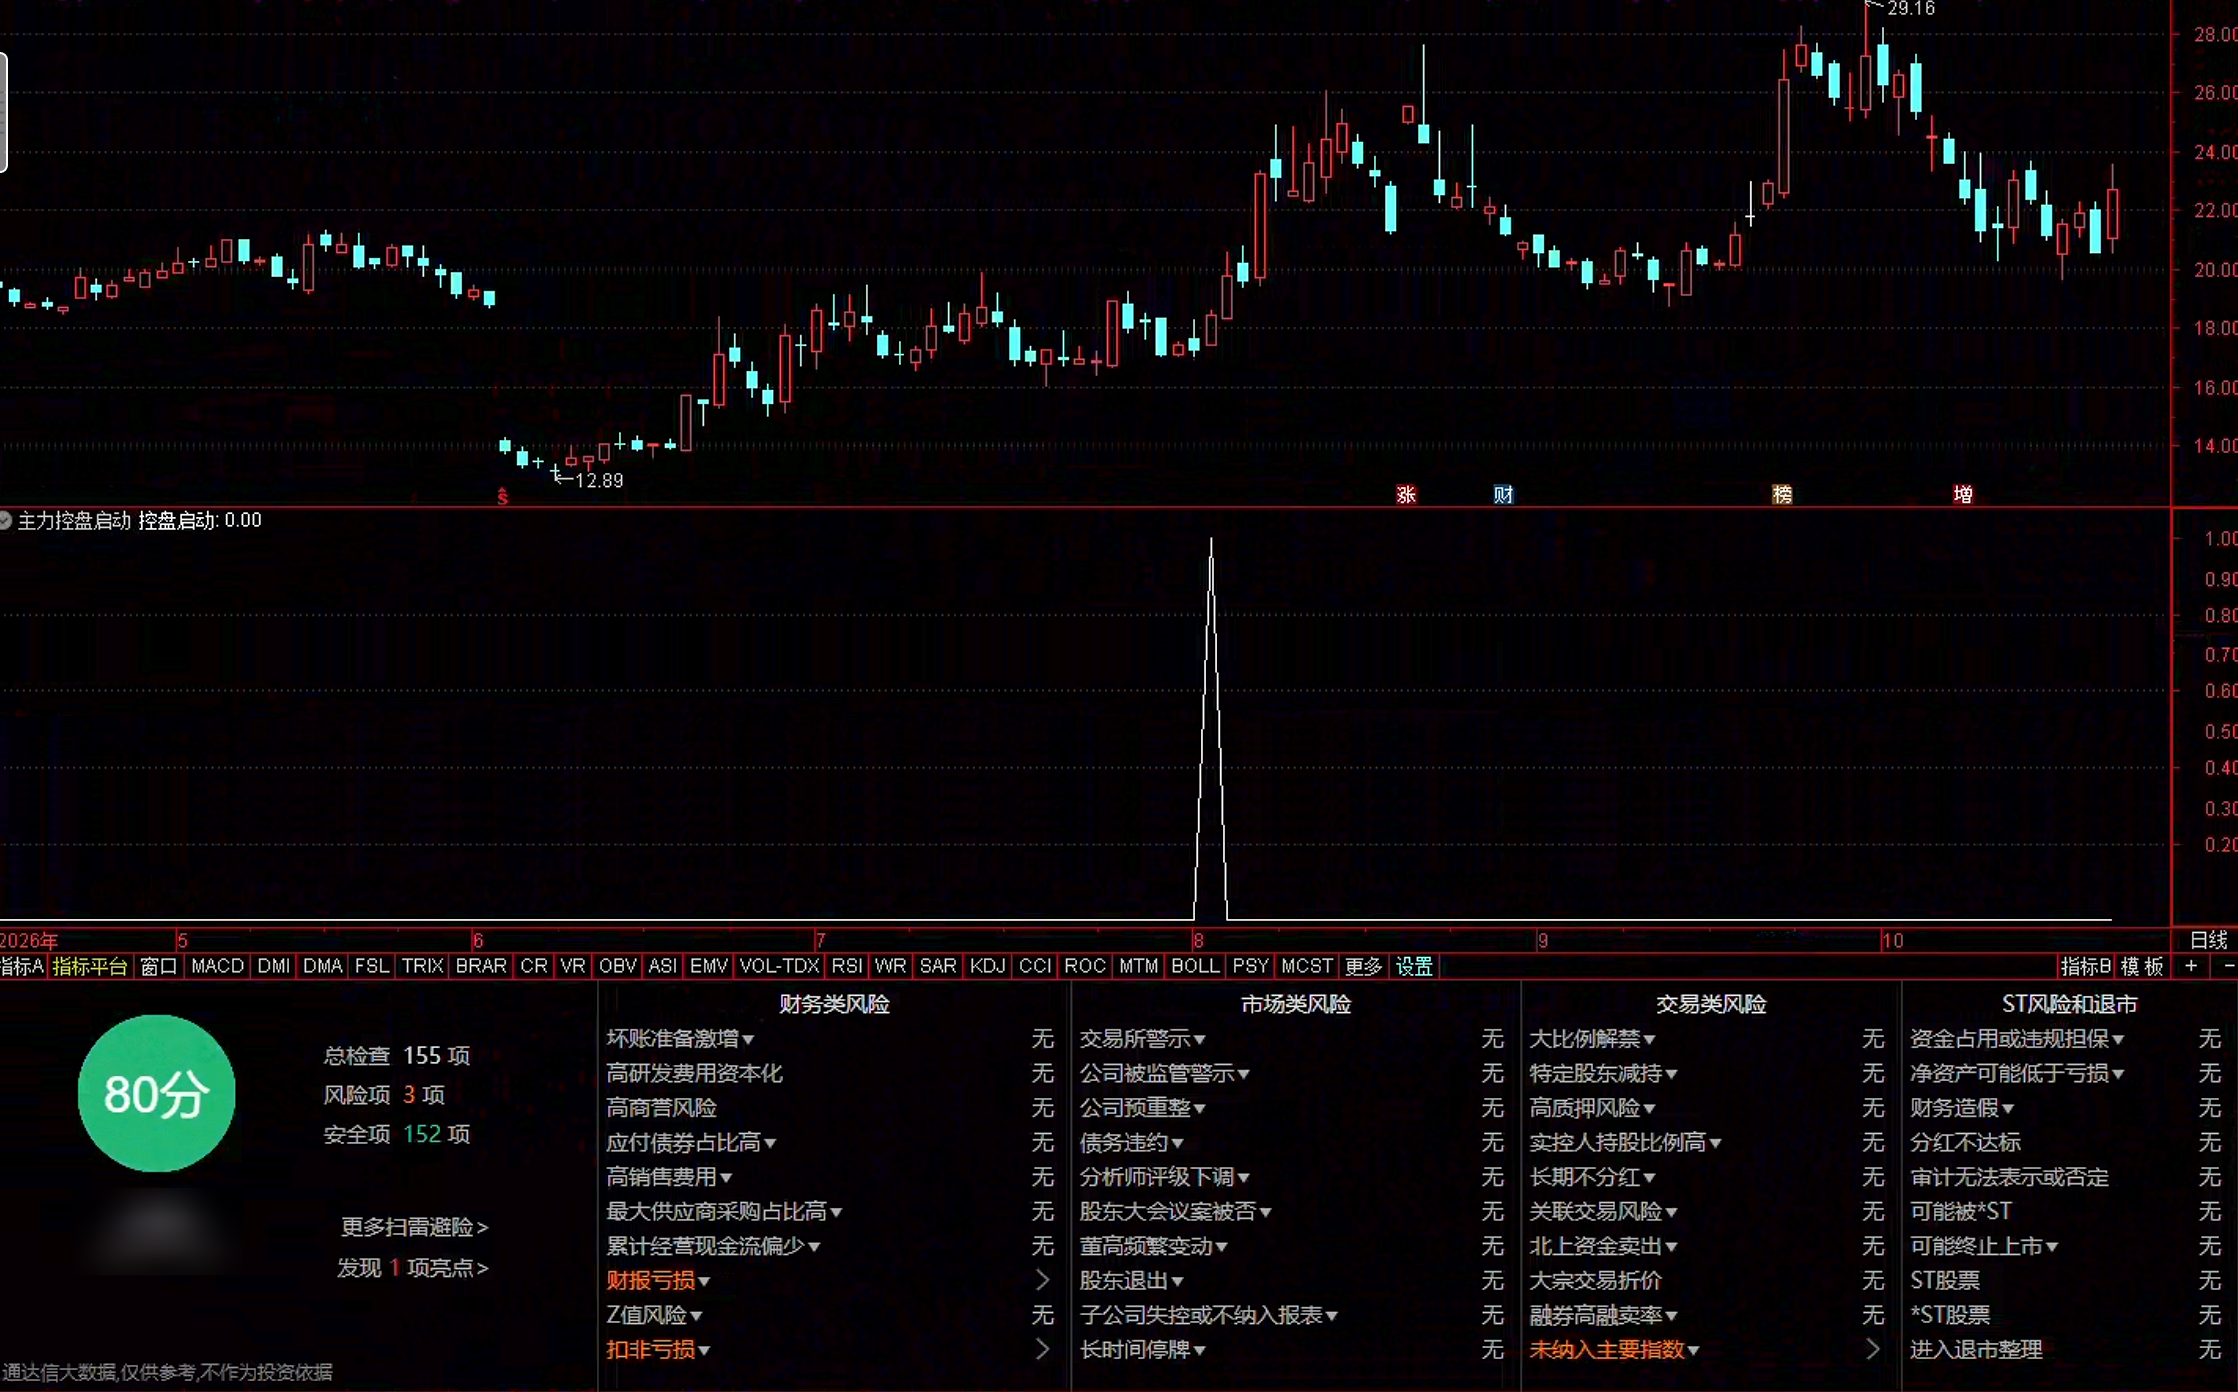Click the minus icon on the indicator bar

point(2228,966)
